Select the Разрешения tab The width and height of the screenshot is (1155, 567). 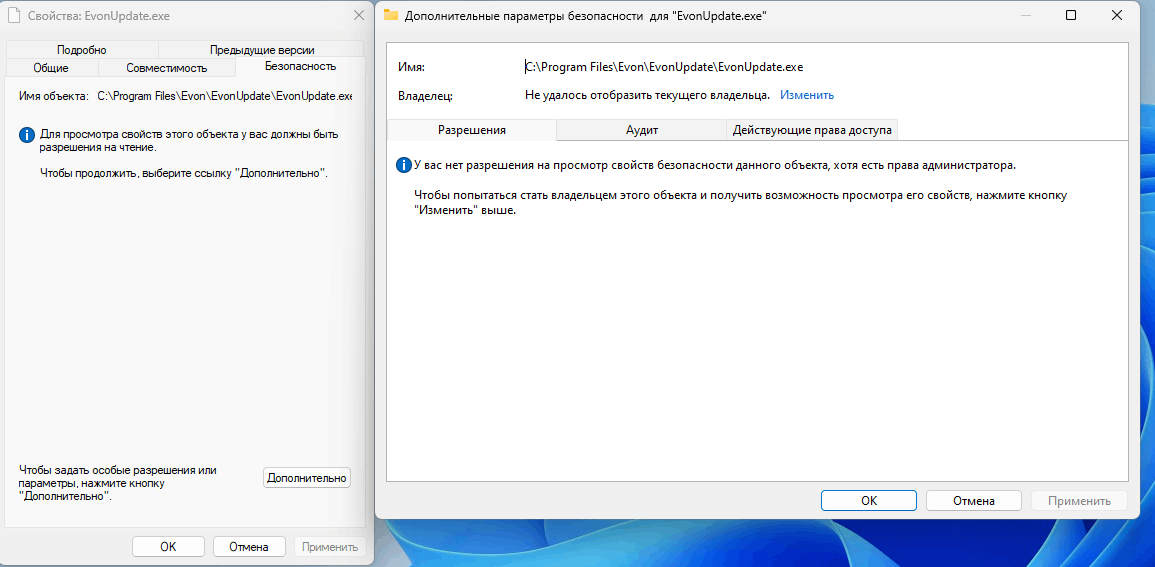point(471,130)
